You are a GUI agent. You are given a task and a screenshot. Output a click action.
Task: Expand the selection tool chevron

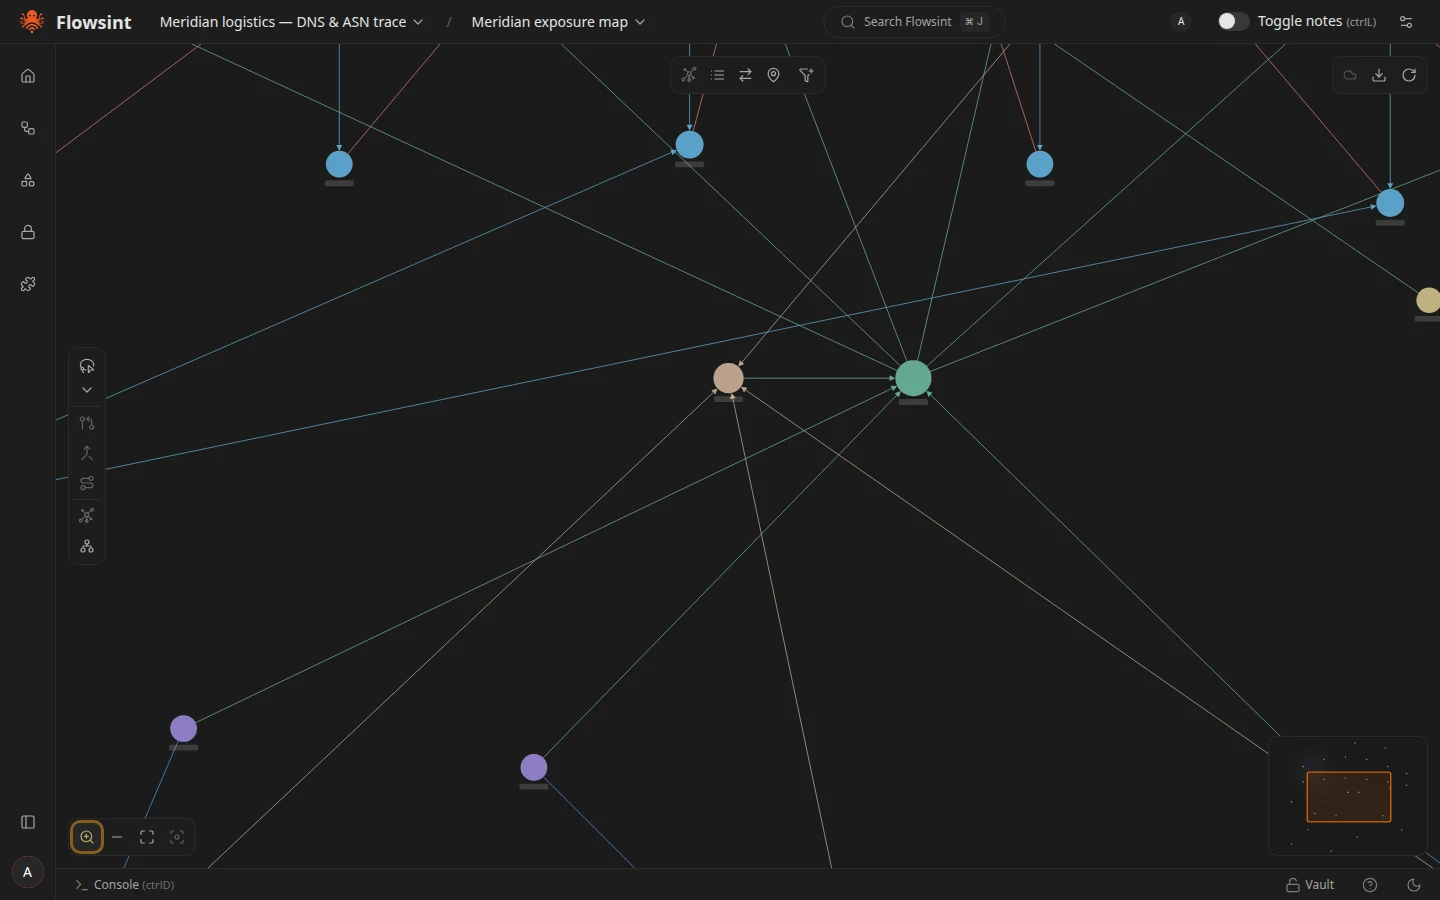87,390
